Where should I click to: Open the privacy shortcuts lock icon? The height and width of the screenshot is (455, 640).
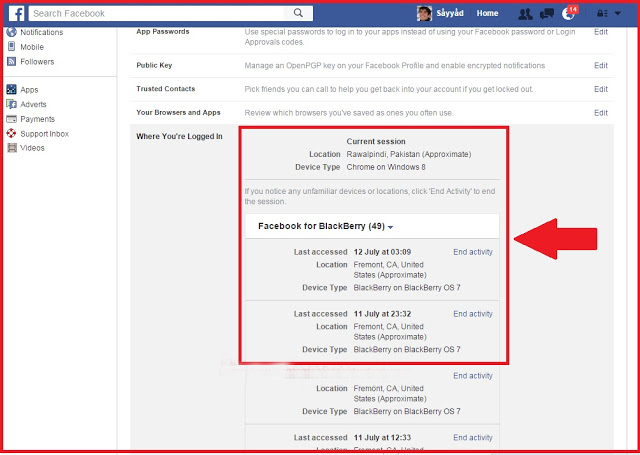(x=602, y=13)
